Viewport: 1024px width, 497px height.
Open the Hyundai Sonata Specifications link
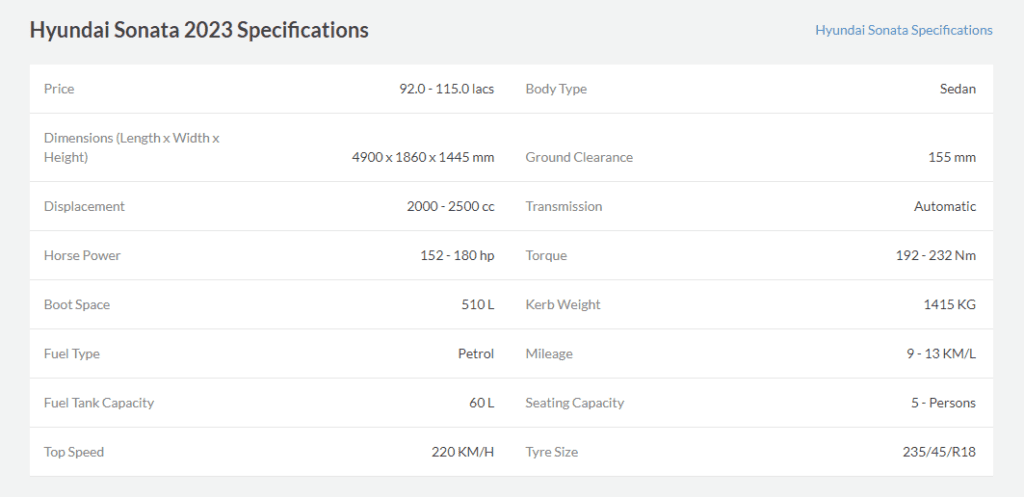(x=904, y=30)
